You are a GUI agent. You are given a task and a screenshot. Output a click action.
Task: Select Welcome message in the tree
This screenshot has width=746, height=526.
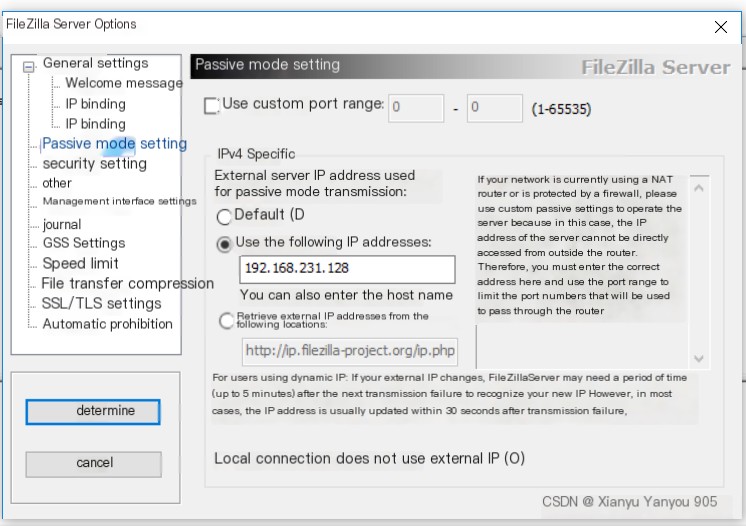click(x=124, y=83)
